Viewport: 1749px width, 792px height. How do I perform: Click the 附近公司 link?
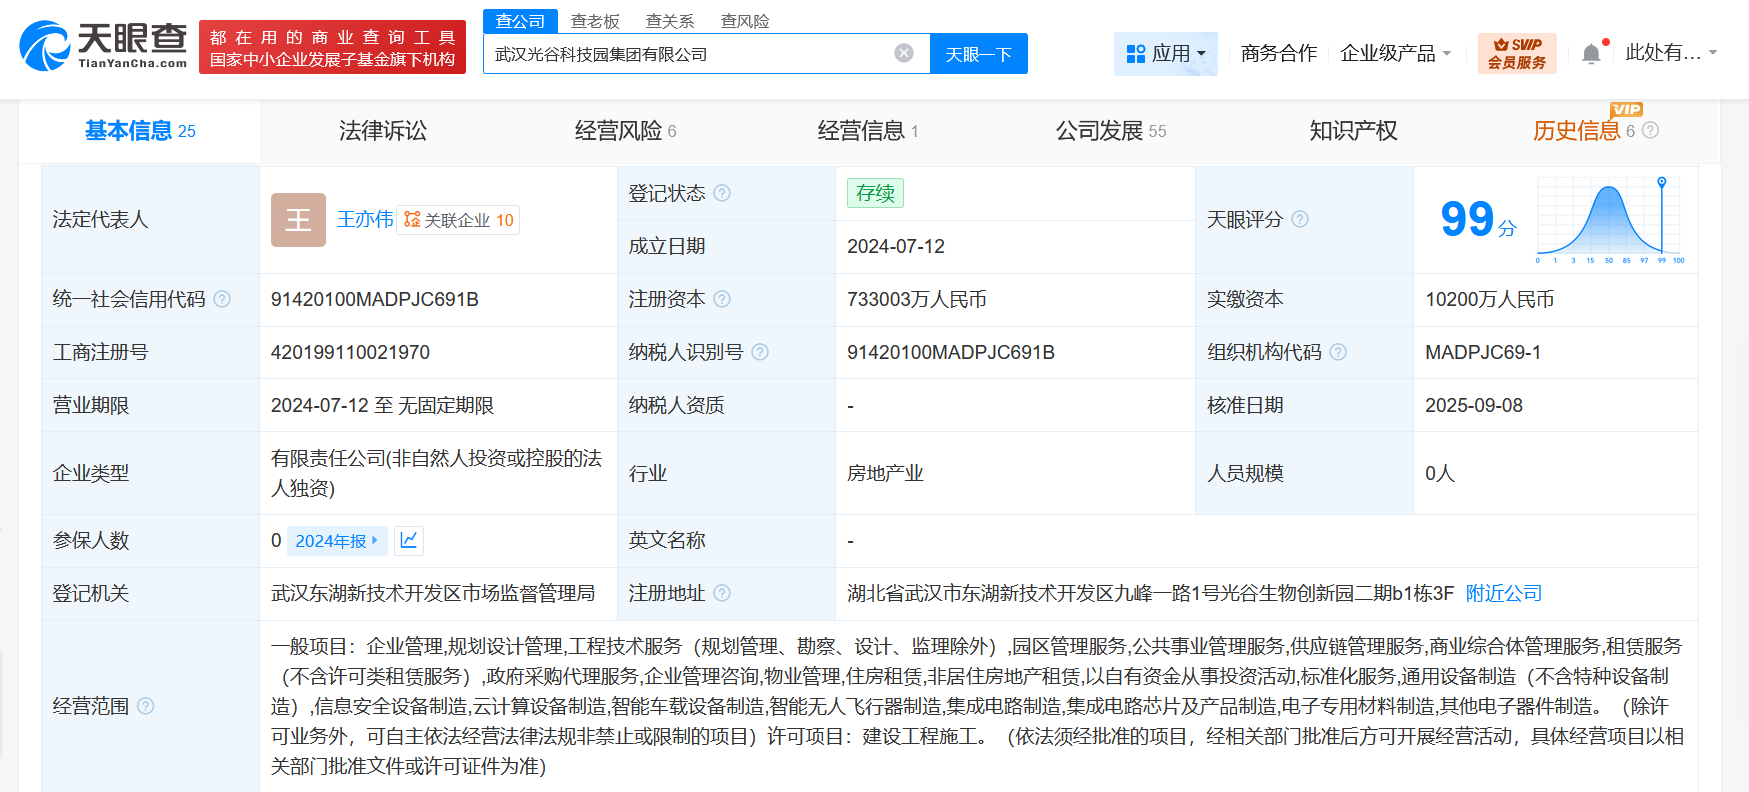point(1503,593)
